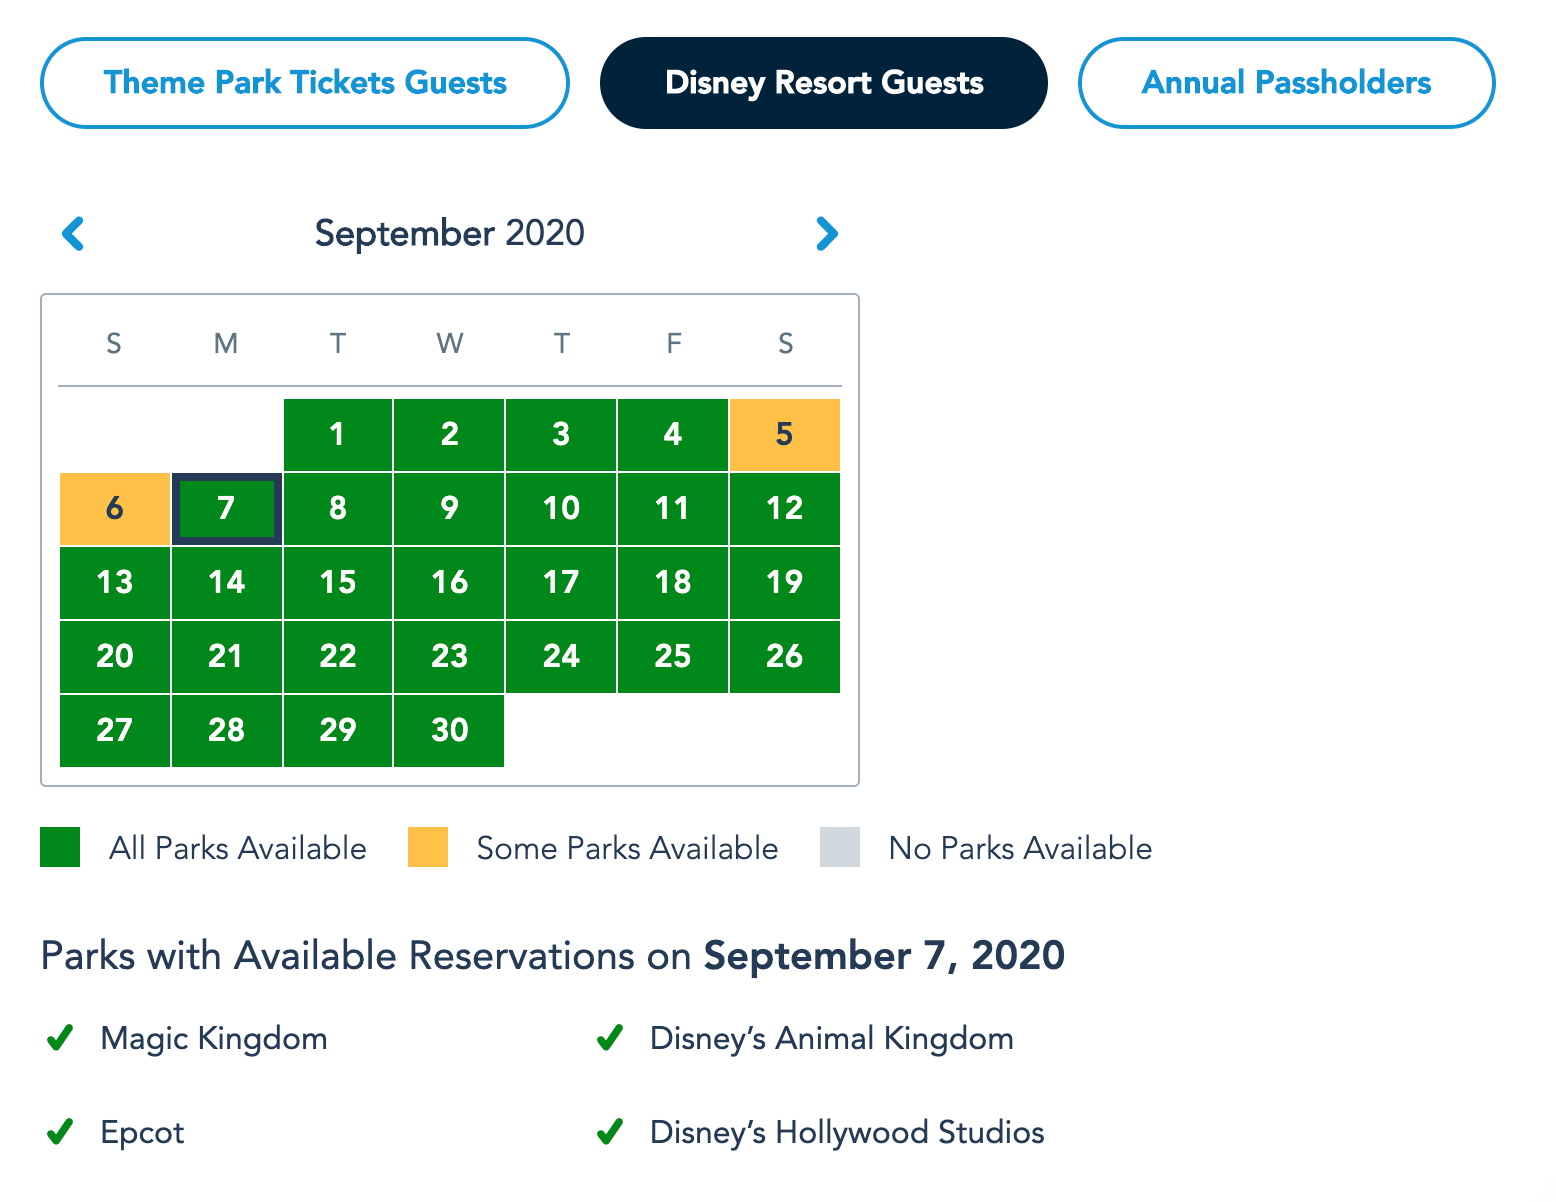Screen dimensions: 1556x1202
Task: Choose September 6 on the calendar
Action: click(x=115, y=509)
